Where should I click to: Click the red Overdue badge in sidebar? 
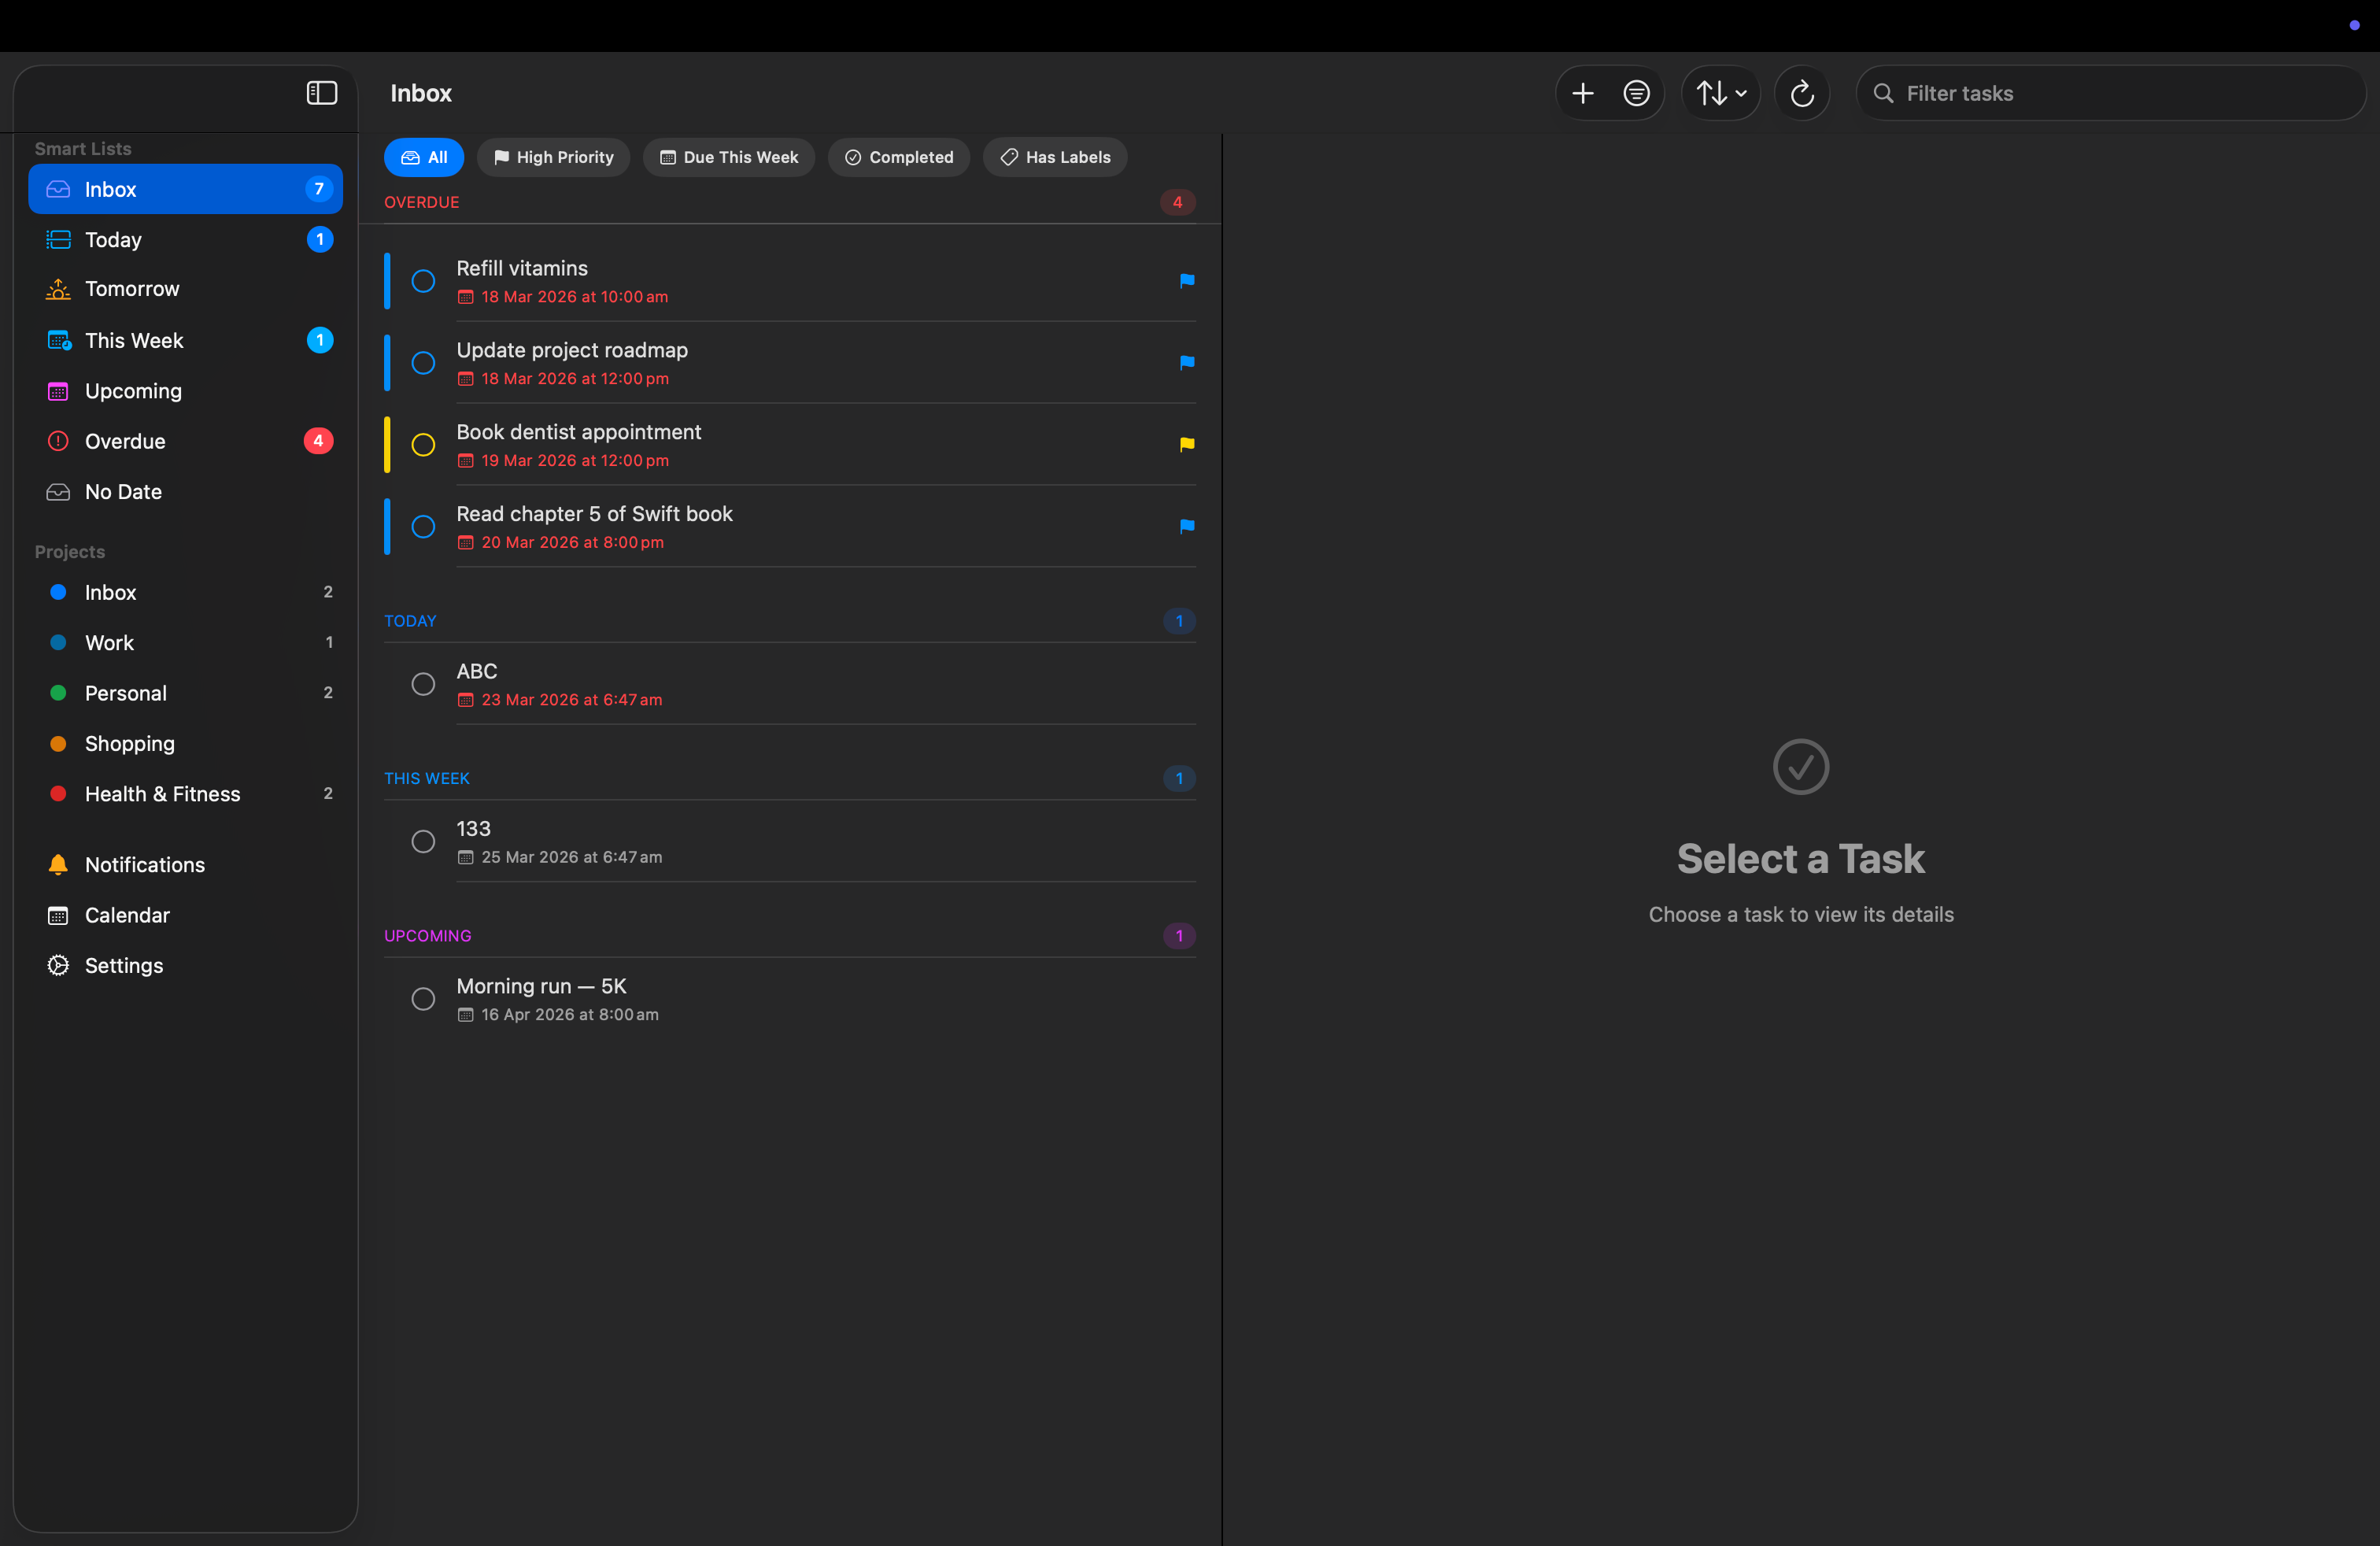pyautogui.click(x=318, y=441)
